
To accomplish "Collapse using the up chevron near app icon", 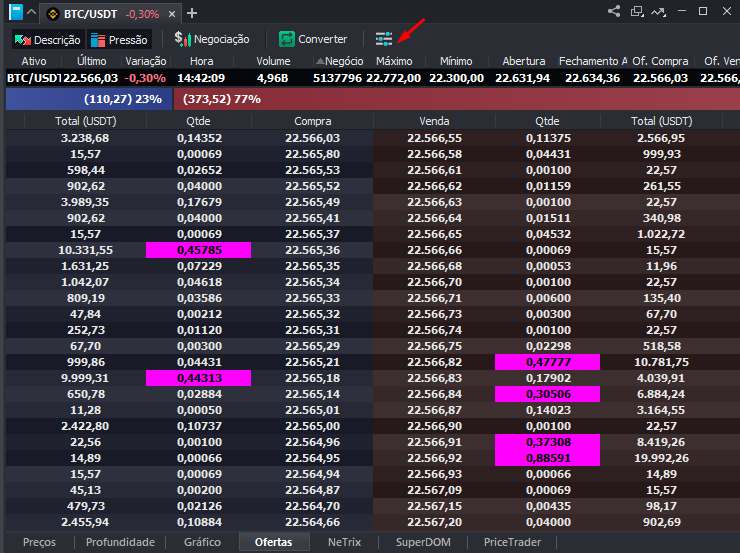I will (31, 12).
